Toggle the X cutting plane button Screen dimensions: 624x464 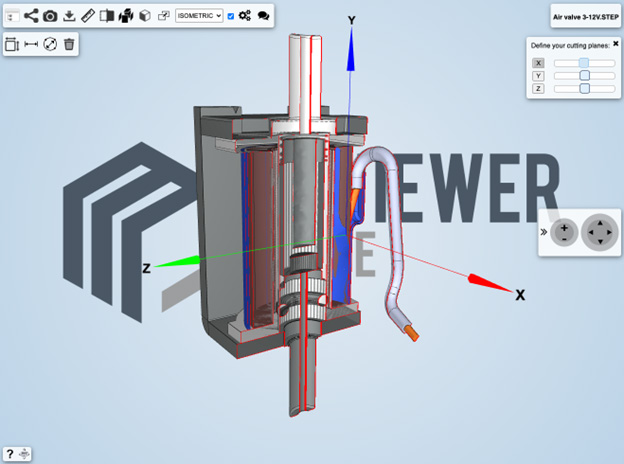click(x=538, y=62)
